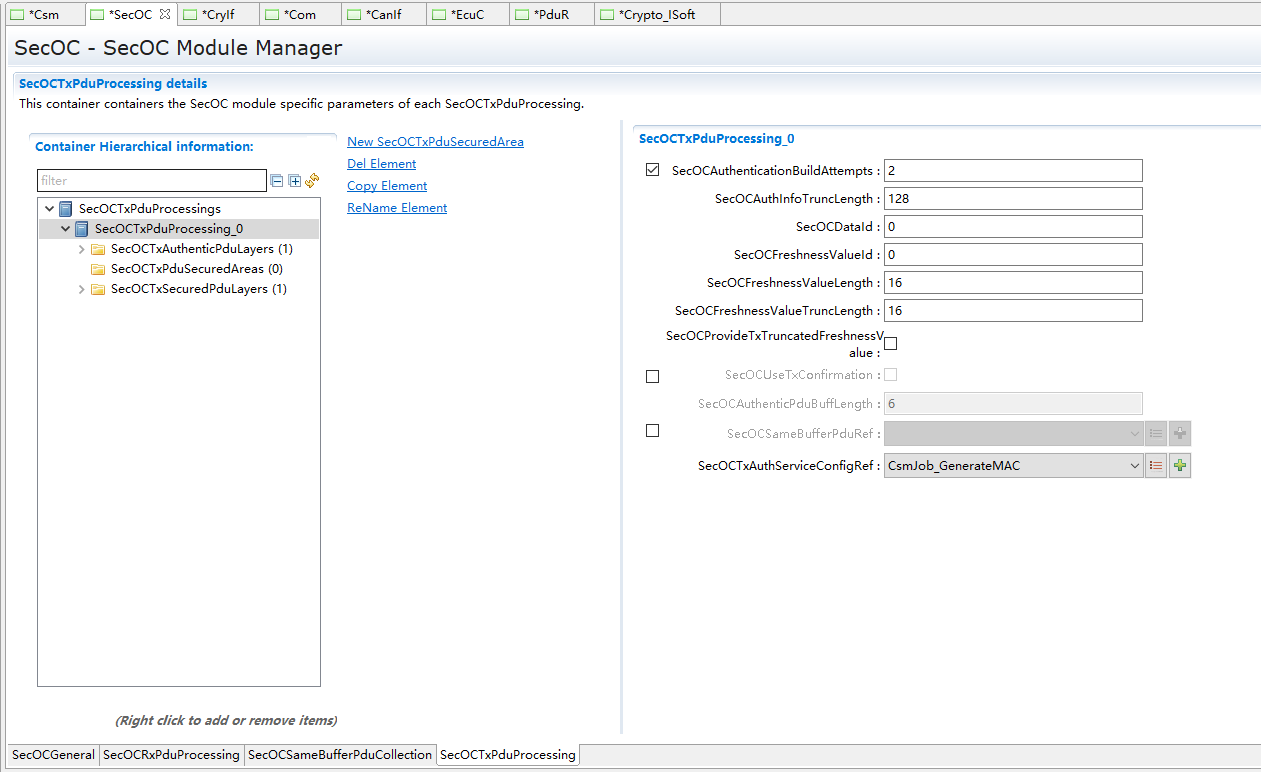Expand the SecOCTxAuthenticPduLayers tree node

82,249
